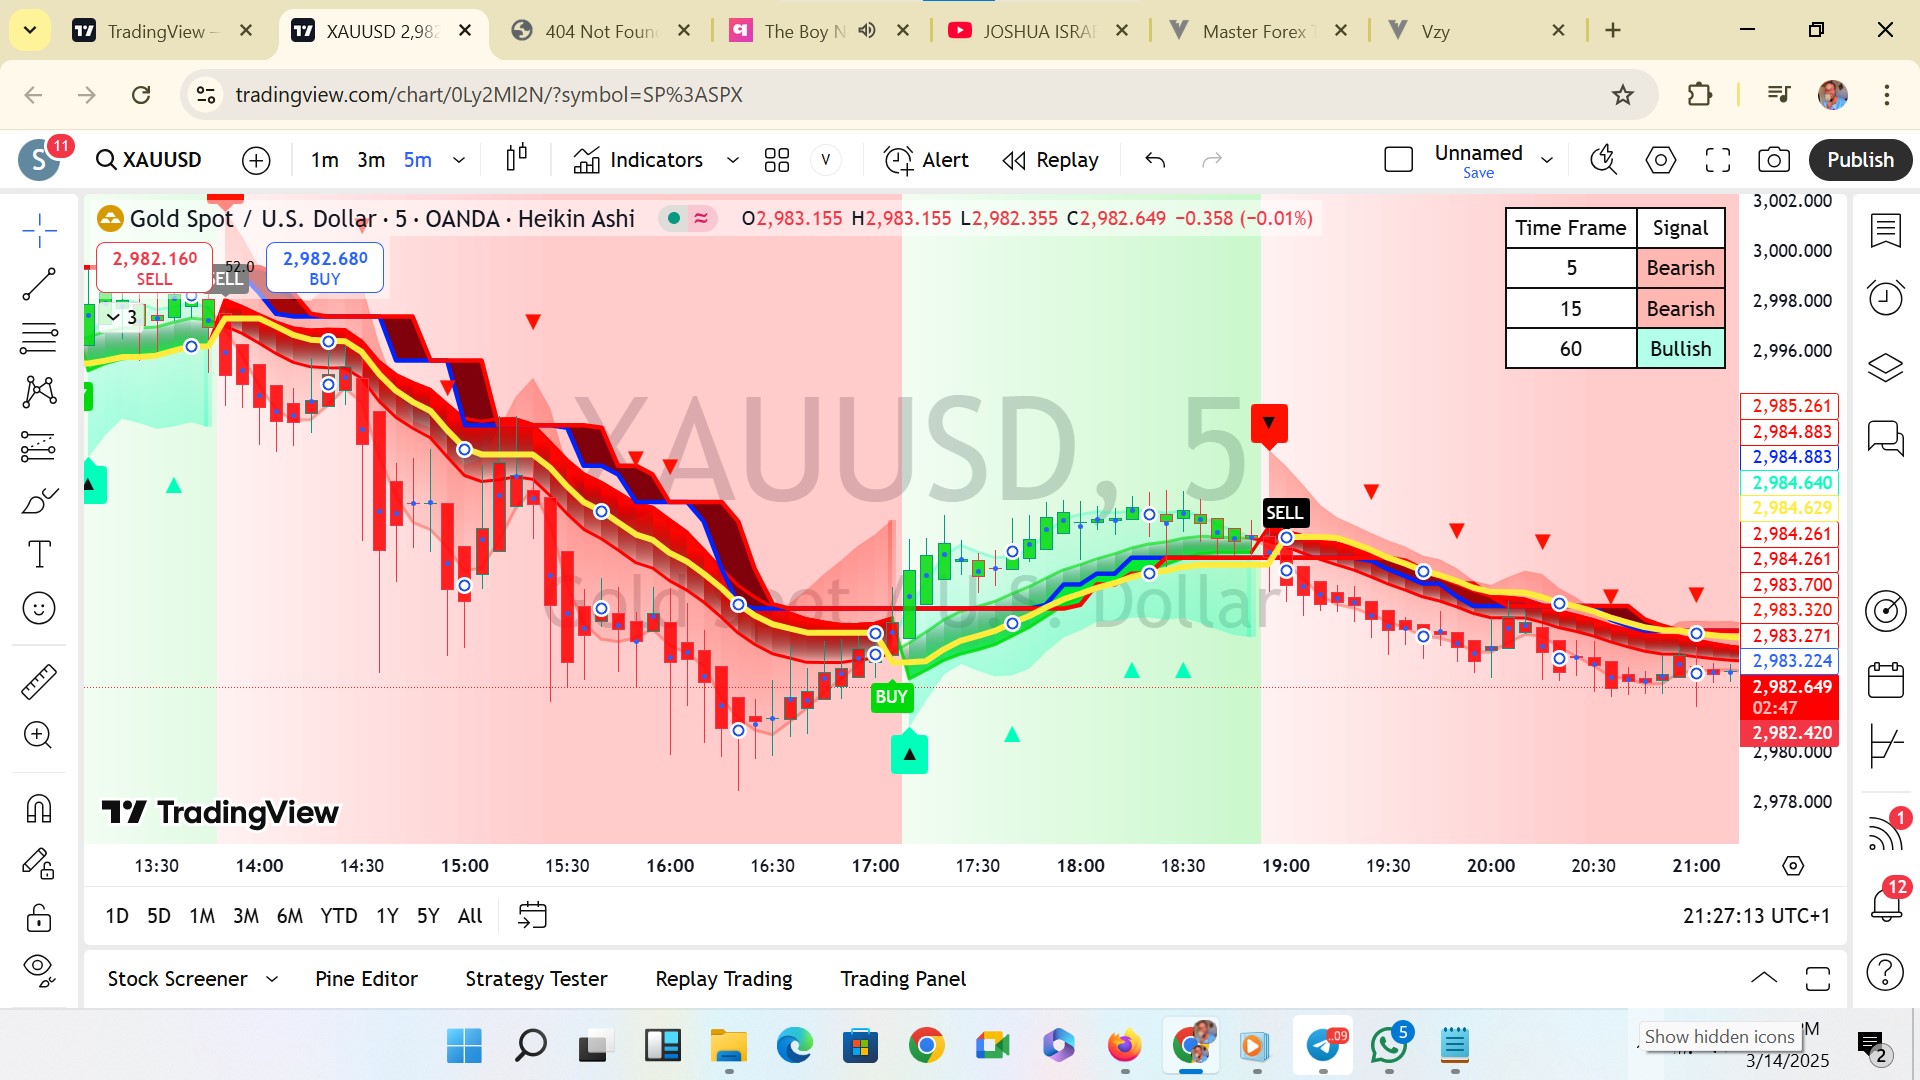The height and width of the screenshot is (1080, 1920).
Task: Toggle hide all drawings eye icon
Action: 39,969
